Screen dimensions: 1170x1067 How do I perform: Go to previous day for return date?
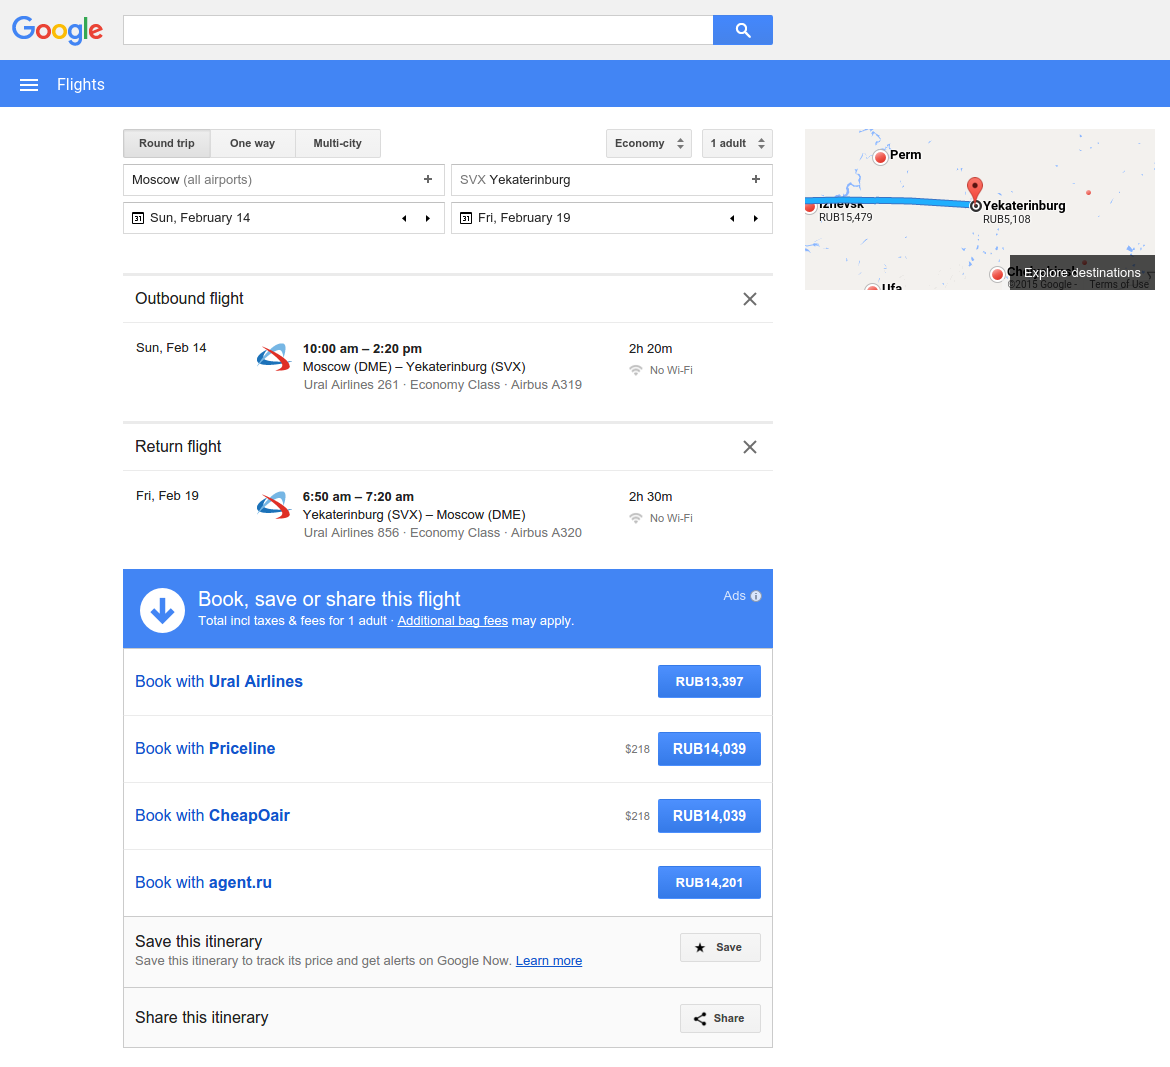pyautogui.click(x=732, y=218)
